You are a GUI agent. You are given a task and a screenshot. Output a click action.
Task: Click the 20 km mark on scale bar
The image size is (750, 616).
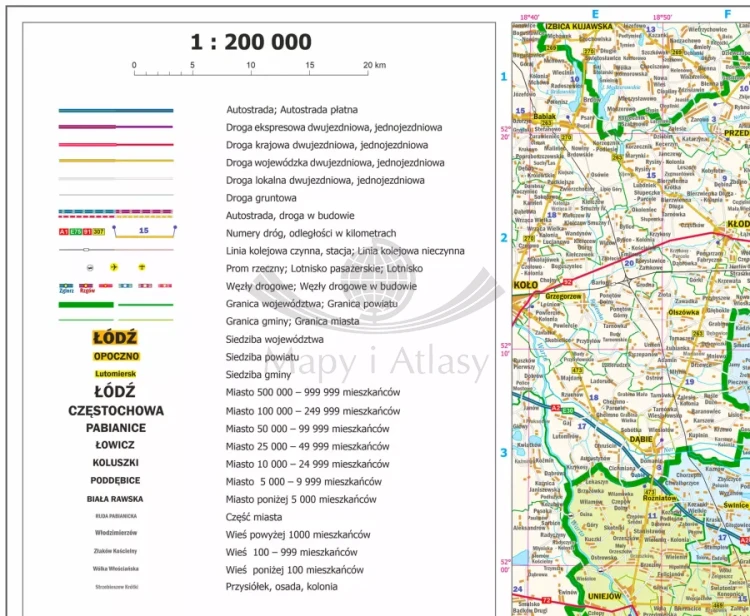pos(375,65)
